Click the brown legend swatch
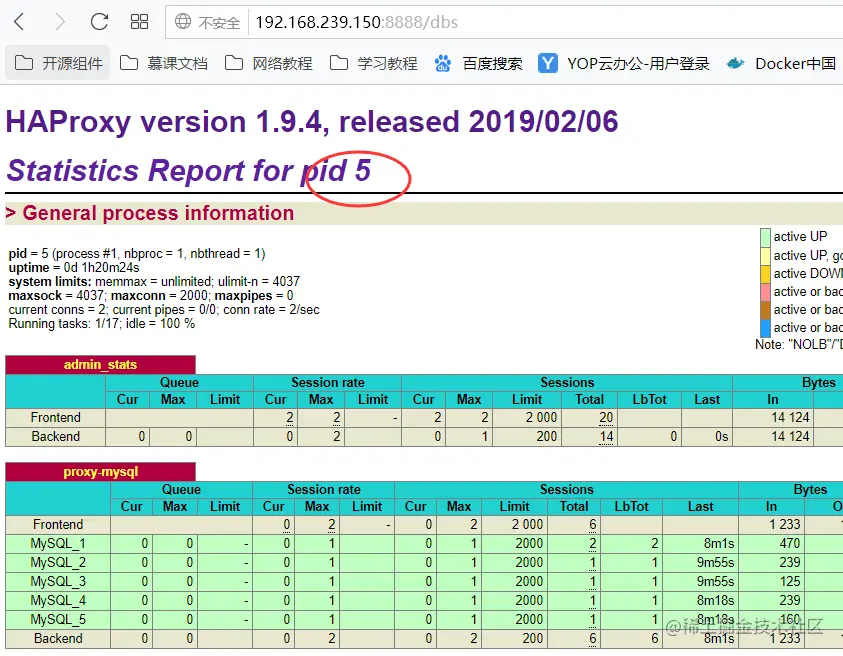The height and width of the screenshot is (656, 843). 765,310
